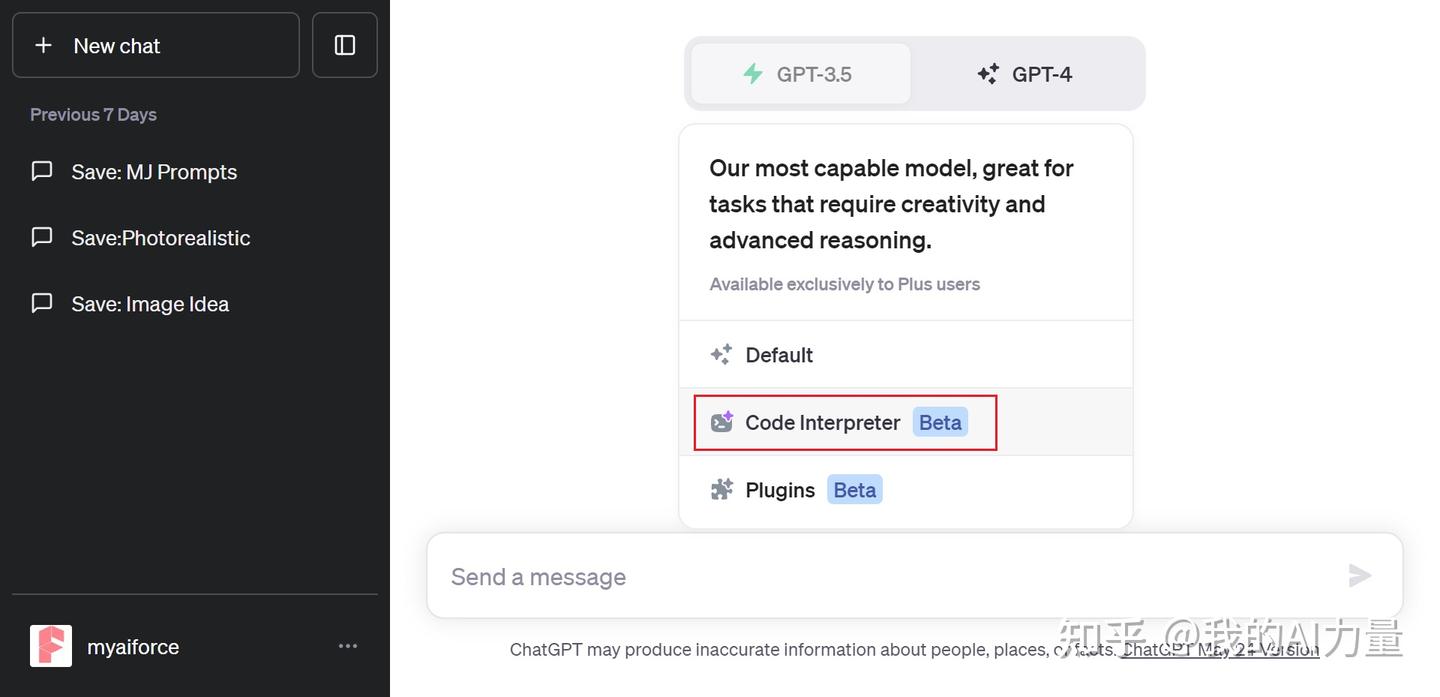The height and width of the screenshot is (697, 1440).
Task: Select the GPT-4 model tab
Action: pyautogui.click(x=1026, y=74)
